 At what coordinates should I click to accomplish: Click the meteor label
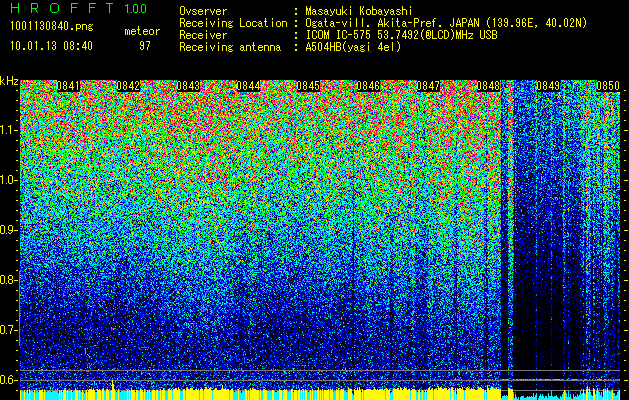142,31
